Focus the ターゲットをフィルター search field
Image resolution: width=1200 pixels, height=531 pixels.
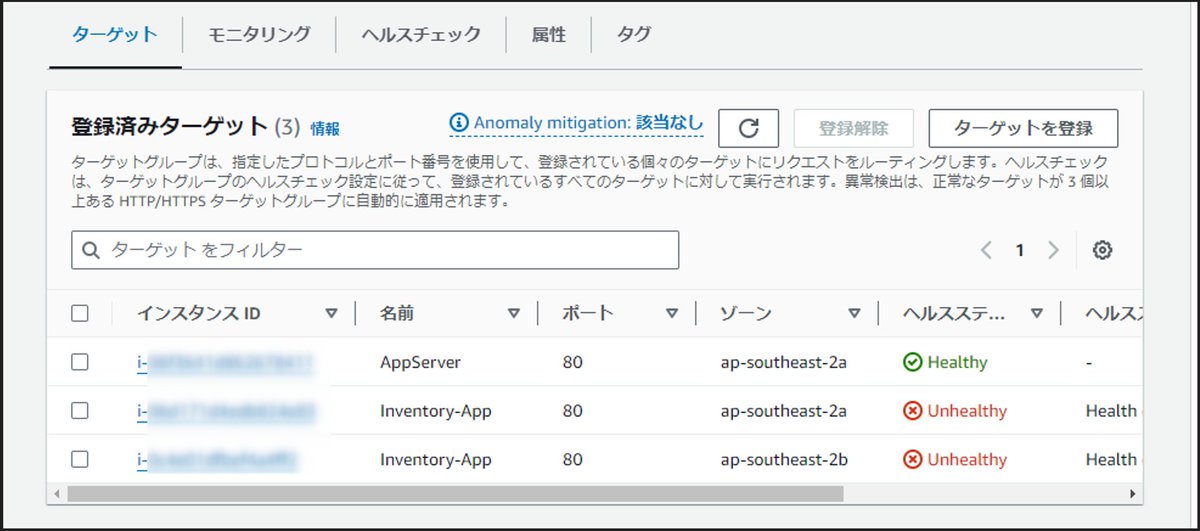pos(375,250)
